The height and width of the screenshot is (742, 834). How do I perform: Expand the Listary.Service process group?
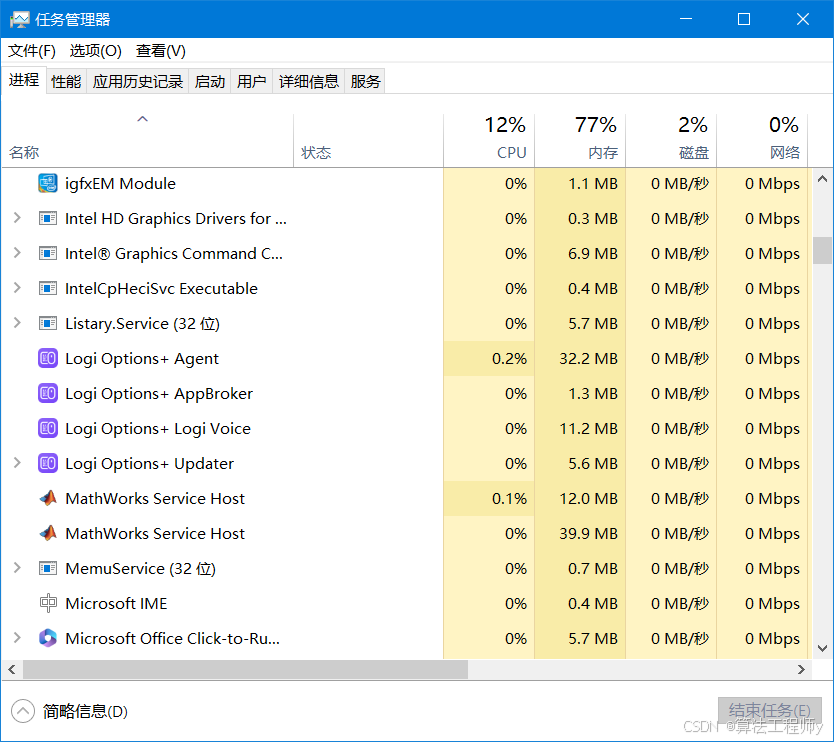(17, 323)
